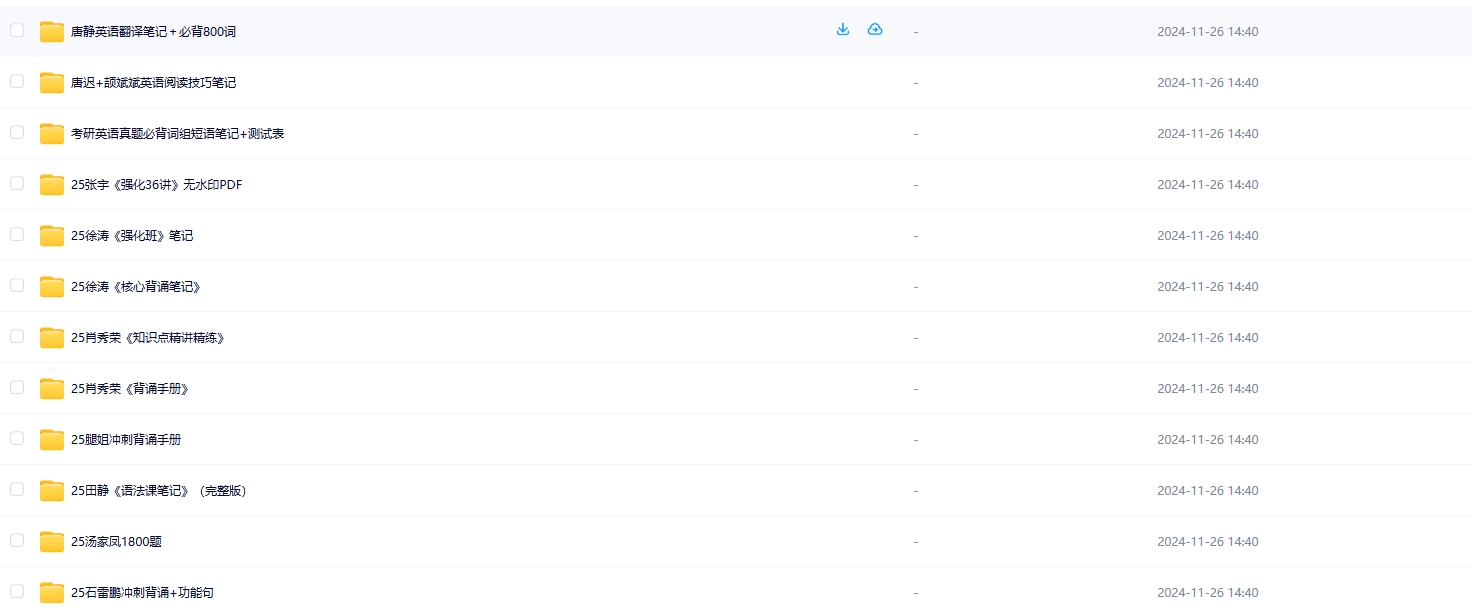
Task: Click folder icon next to 25徐涛《核心背诵笔记》
Action: tap(52, 287)
